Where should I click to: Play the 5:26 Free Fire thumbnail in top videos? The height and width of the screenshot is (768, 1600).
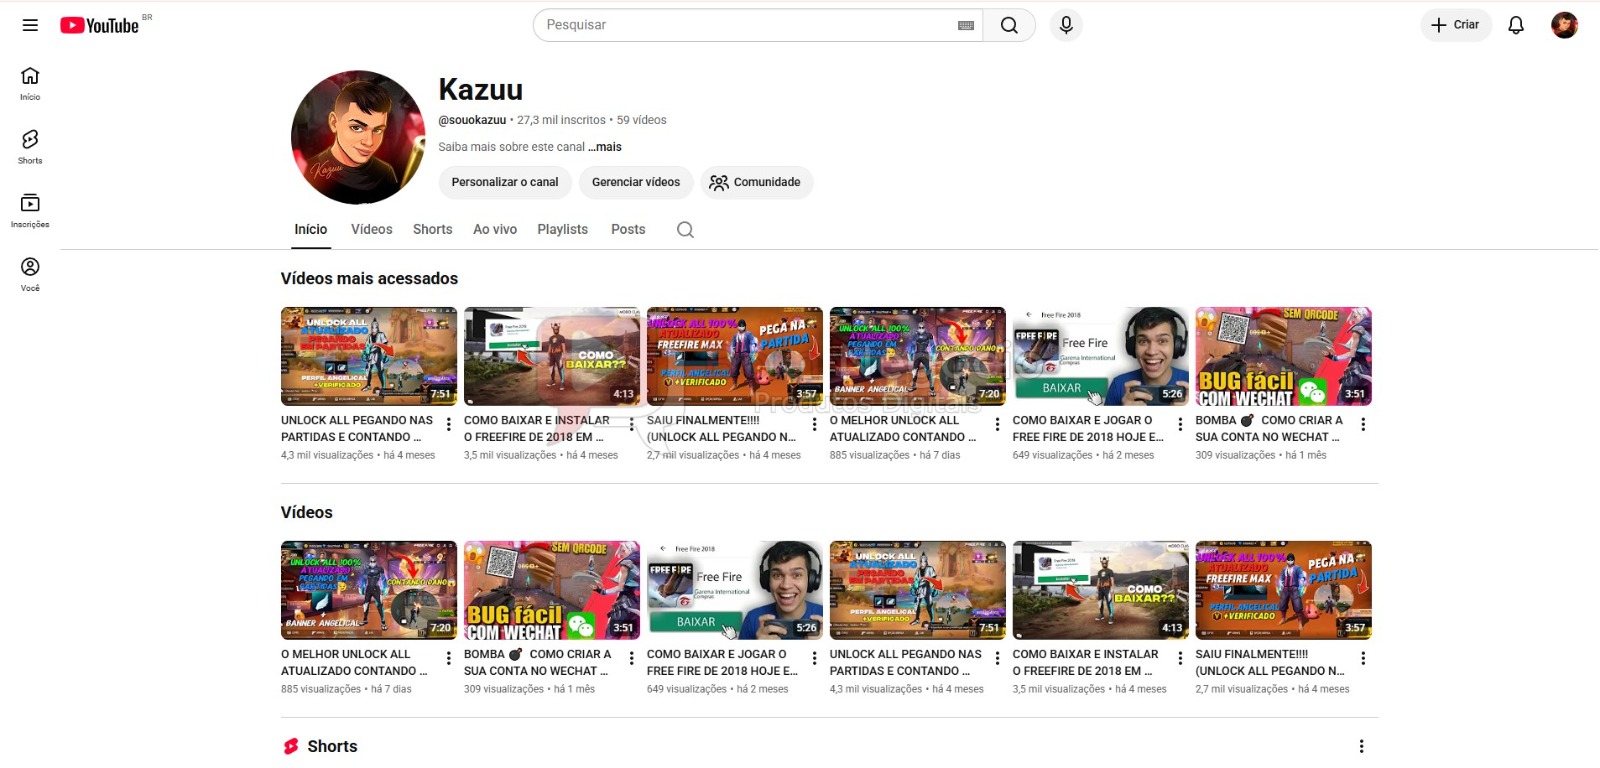coord(1101,356)
